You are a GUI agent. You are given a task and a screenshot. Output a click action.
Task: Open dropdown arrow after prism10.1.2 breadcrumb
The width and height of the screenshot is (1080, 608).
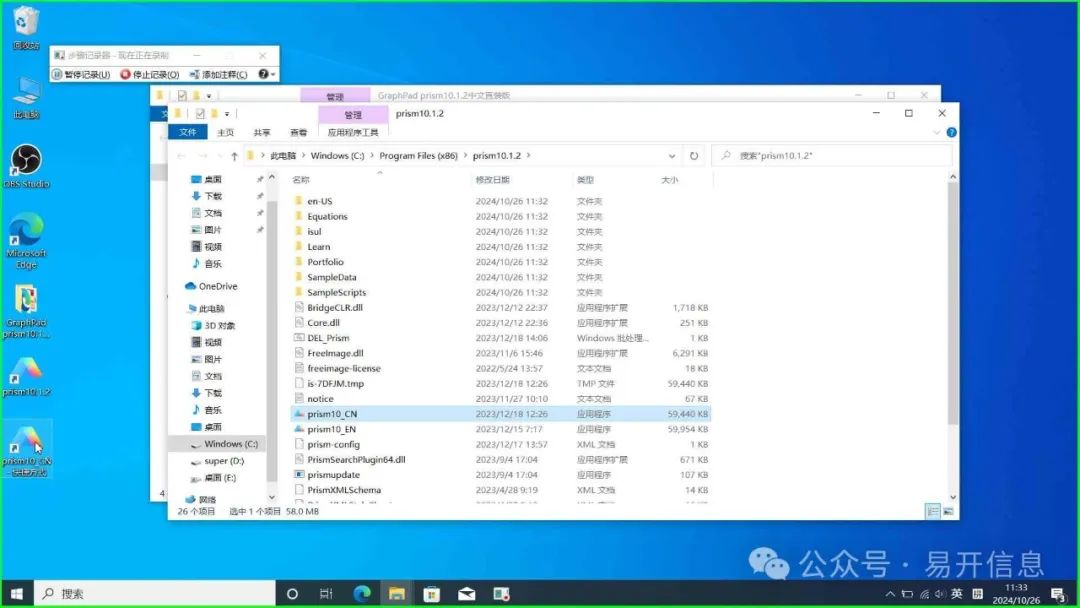528,156
